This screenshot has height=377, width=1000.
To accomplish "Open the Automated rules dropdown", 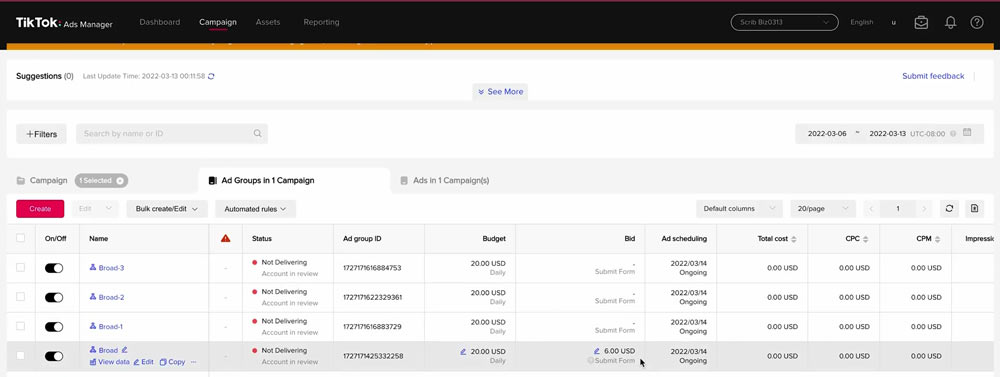I will click(256, 209).
